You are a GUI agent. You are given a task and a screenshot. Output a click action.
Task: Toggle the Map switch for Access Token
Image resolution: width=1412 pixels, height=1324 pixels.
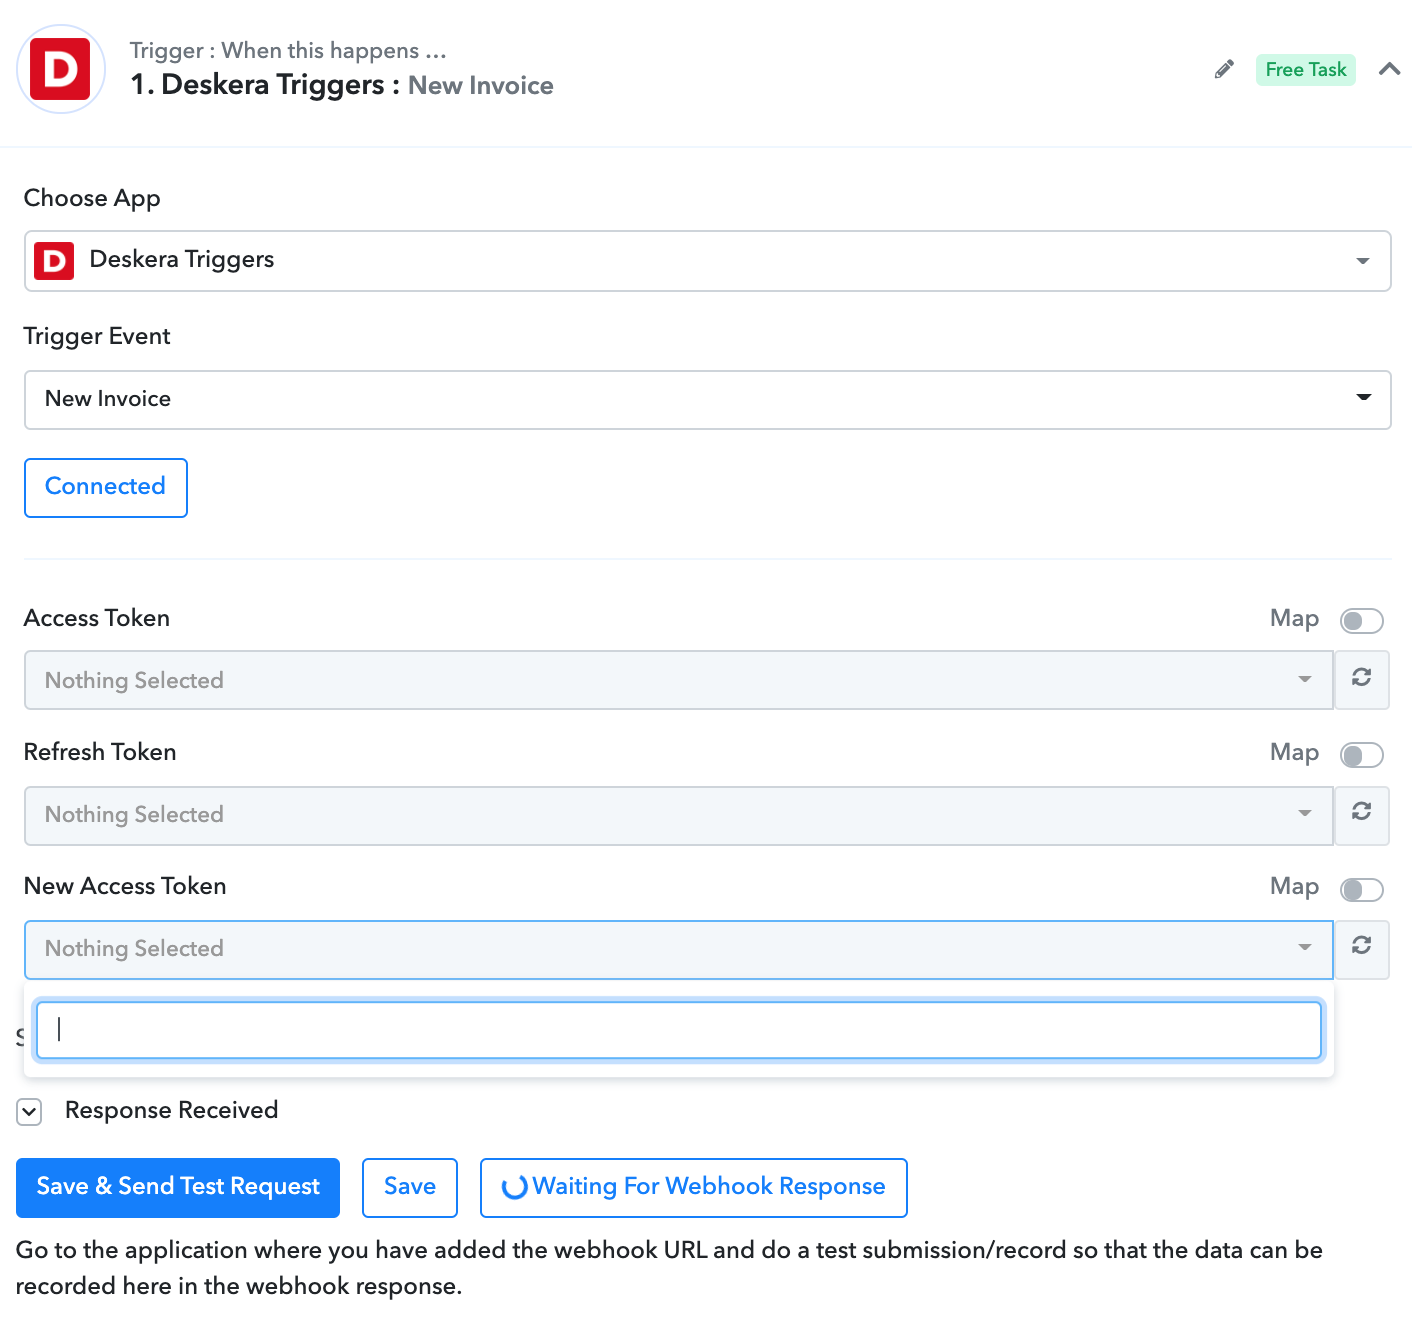point(1361,621)
